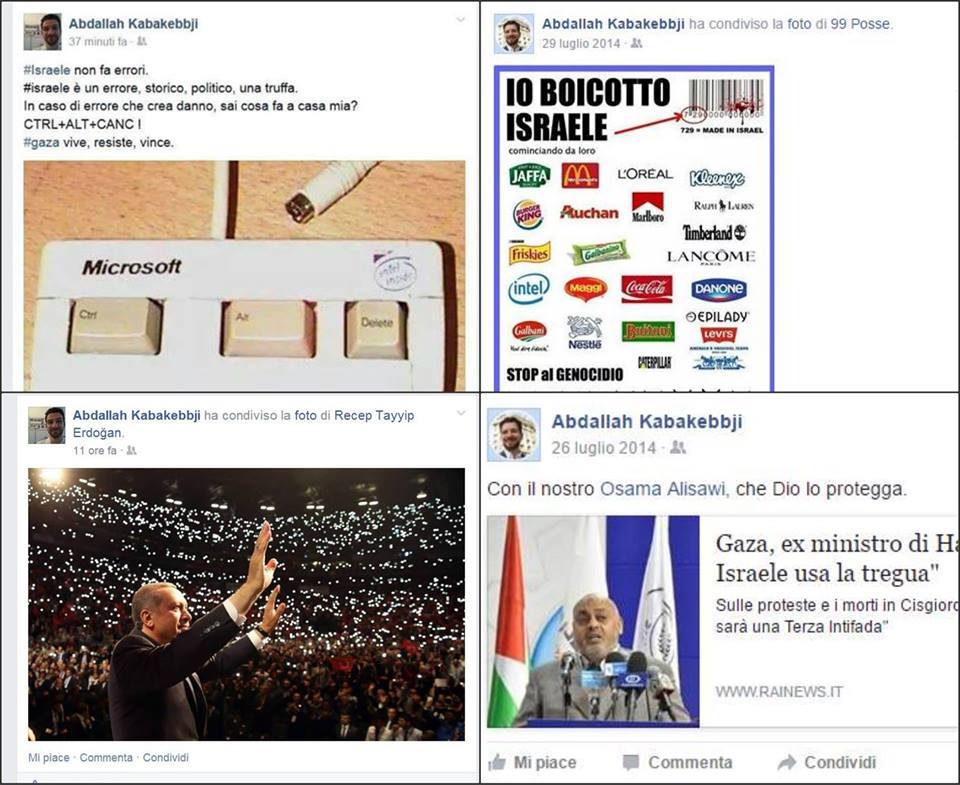Image resolution: width=960 pixels, height=785 pixels.
Task: Click the Condividi share arrow icon
Action: (x=786, y=762)
